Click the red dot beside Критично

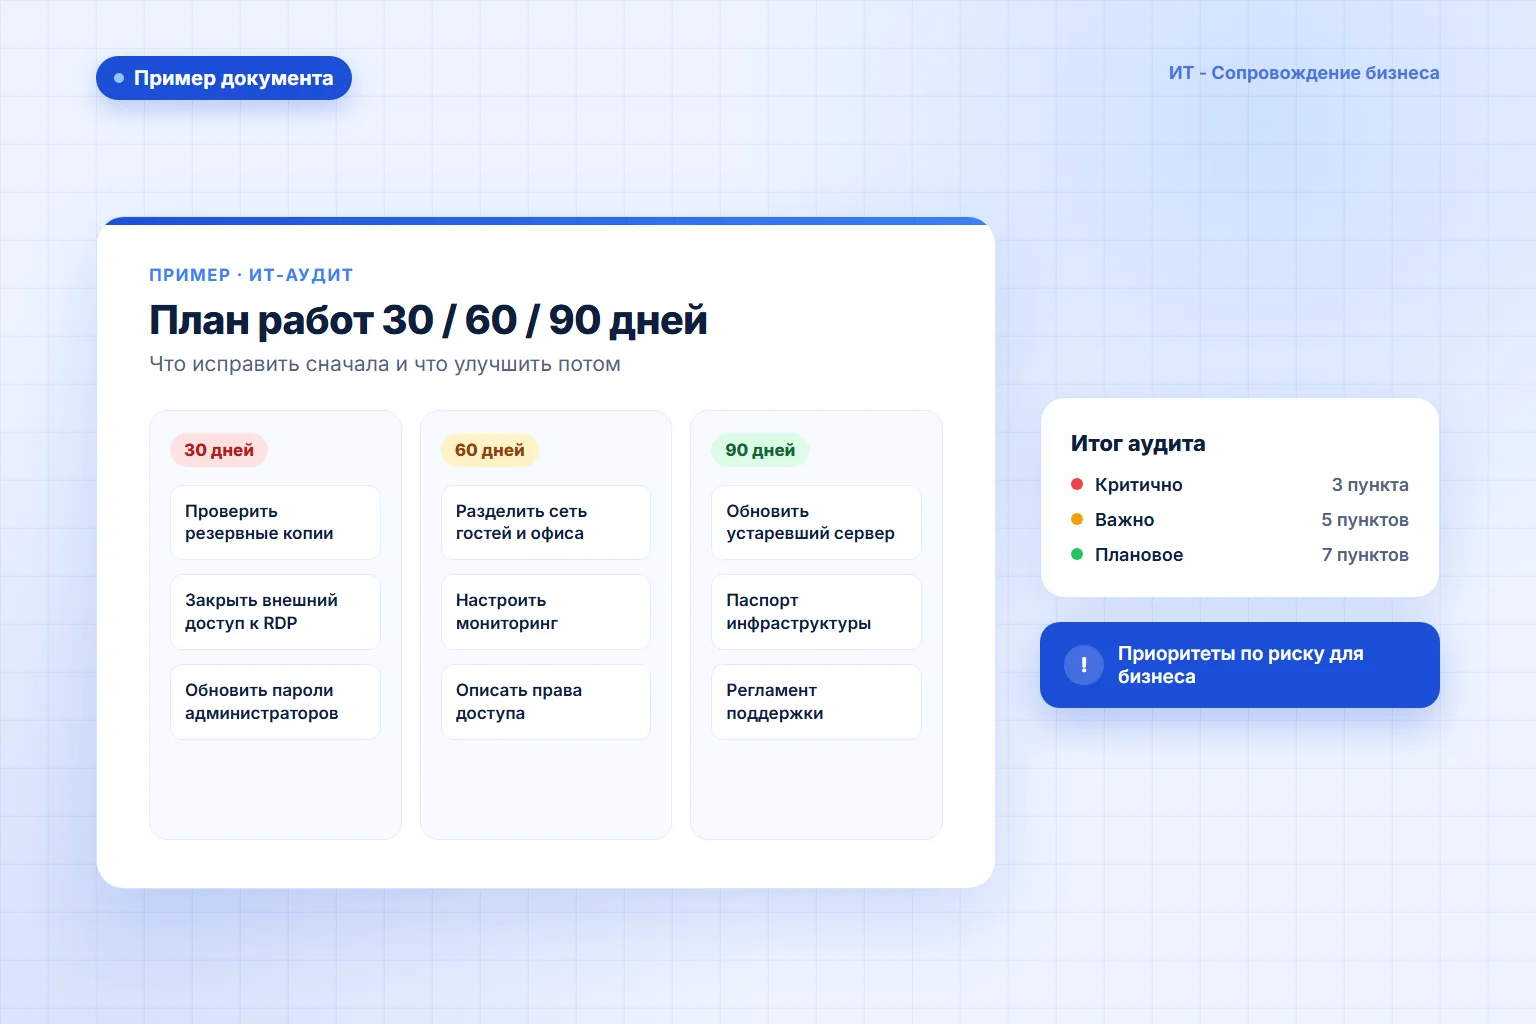point(1077,484)
